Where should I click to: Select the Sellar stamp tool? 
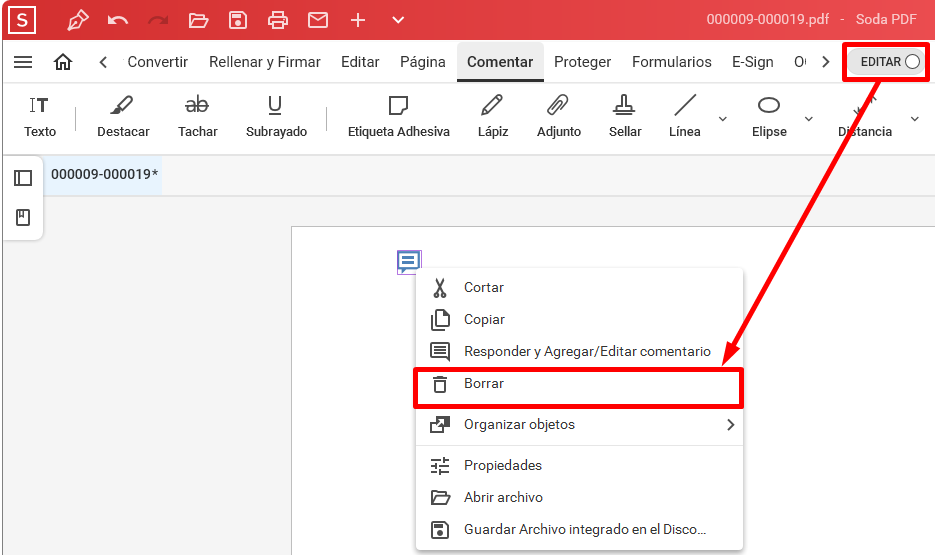pyautogui.click(x=625, y=117)
